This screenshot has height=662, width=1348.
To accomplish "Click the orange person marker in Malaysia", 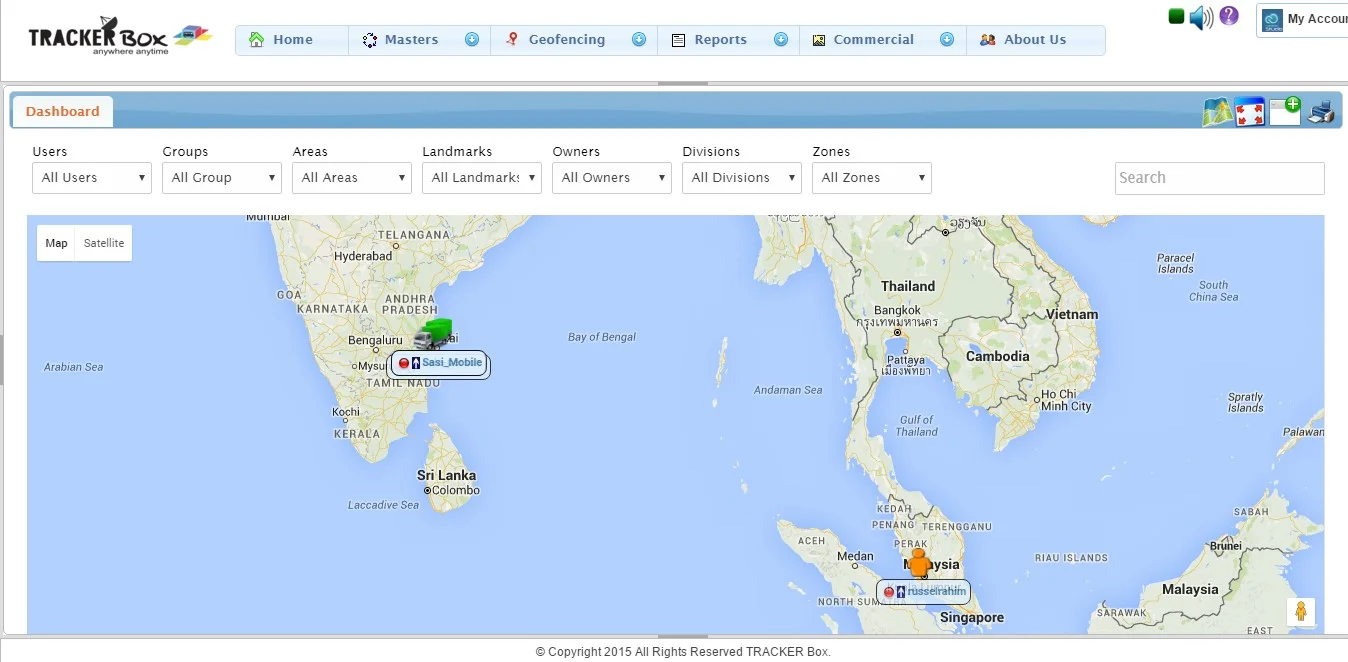I will (x=918, y=563).
